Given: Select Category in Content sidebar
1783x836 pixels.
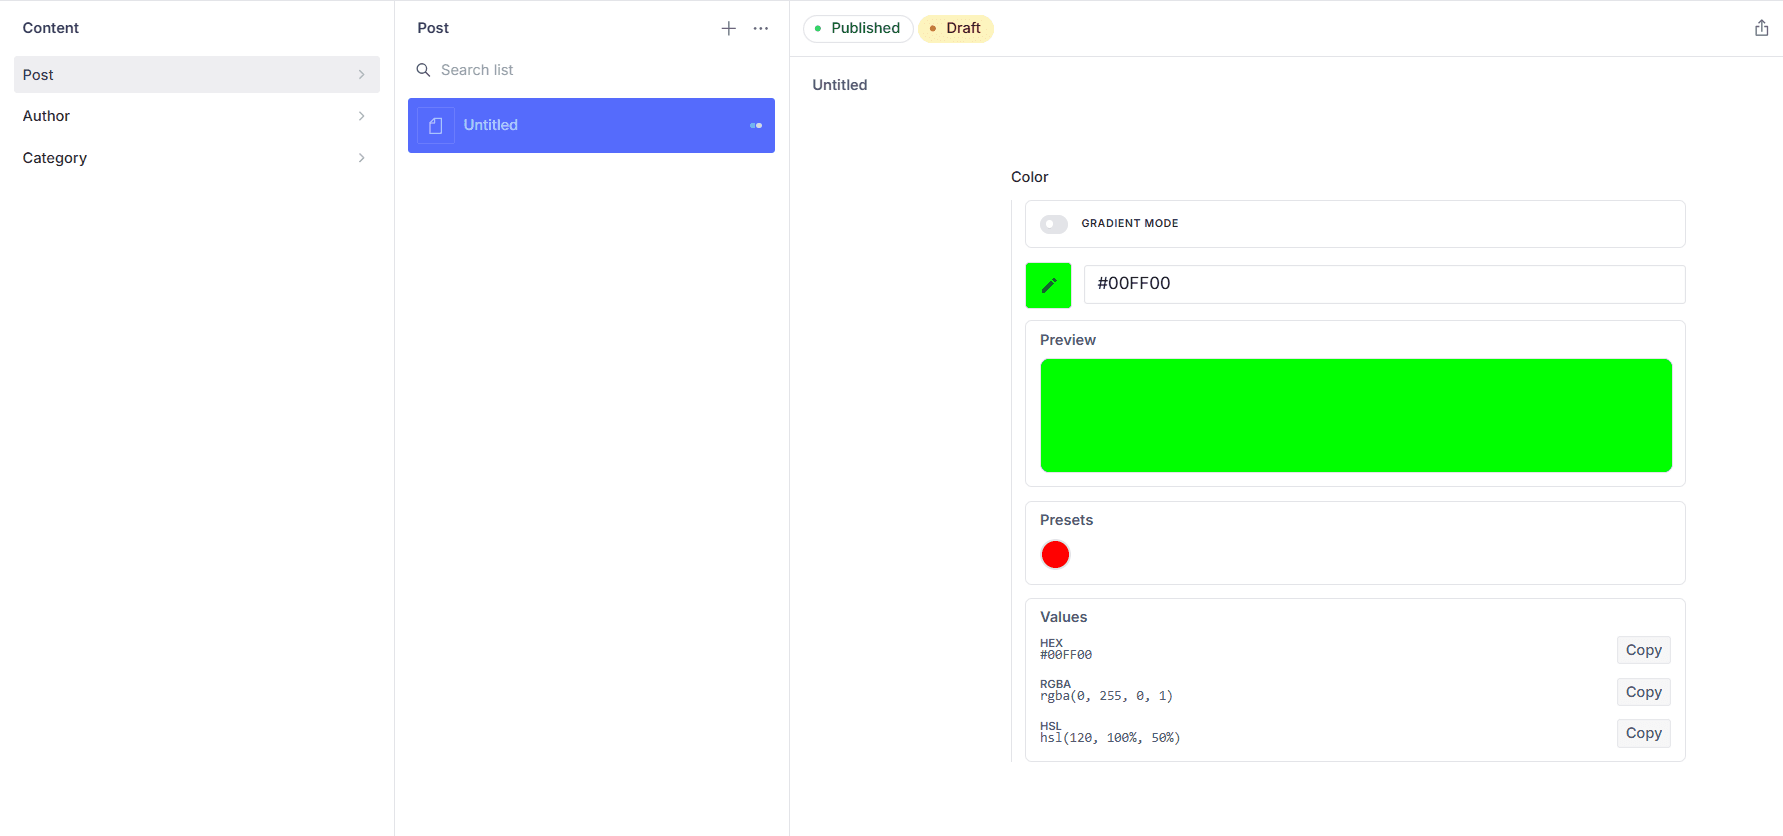Looking at the screenshot, I should click(197, 158).
